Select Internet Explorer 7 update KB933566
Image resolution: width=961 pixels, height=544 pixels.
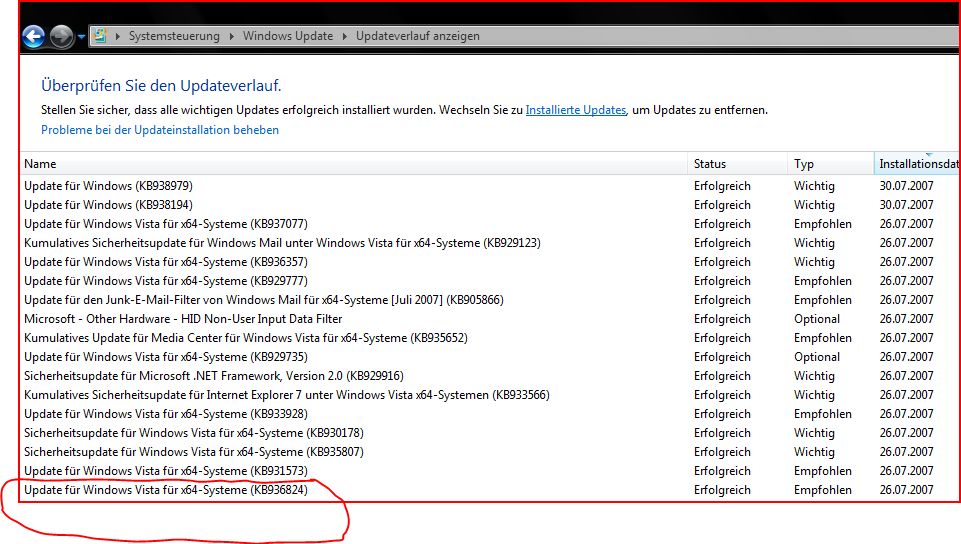coord(489,395)
